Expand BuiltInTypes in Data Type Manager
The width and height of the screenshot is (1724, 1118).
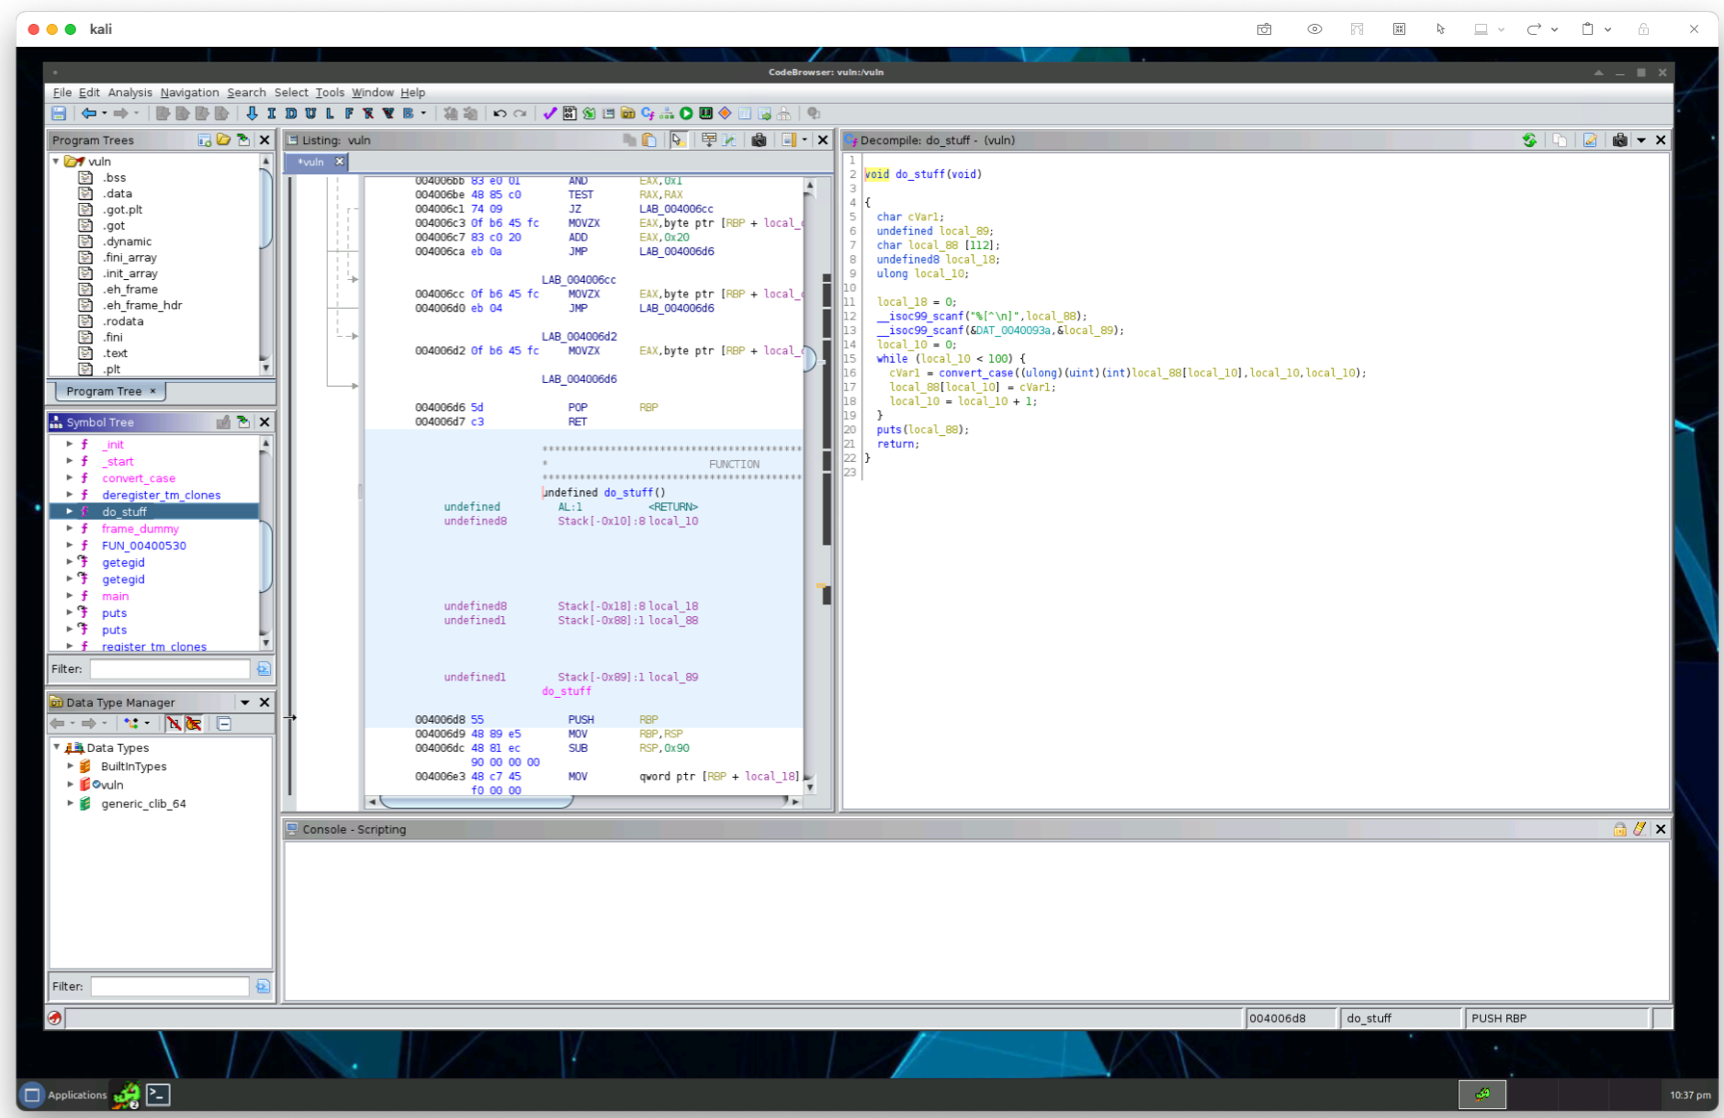pos(71,767)
